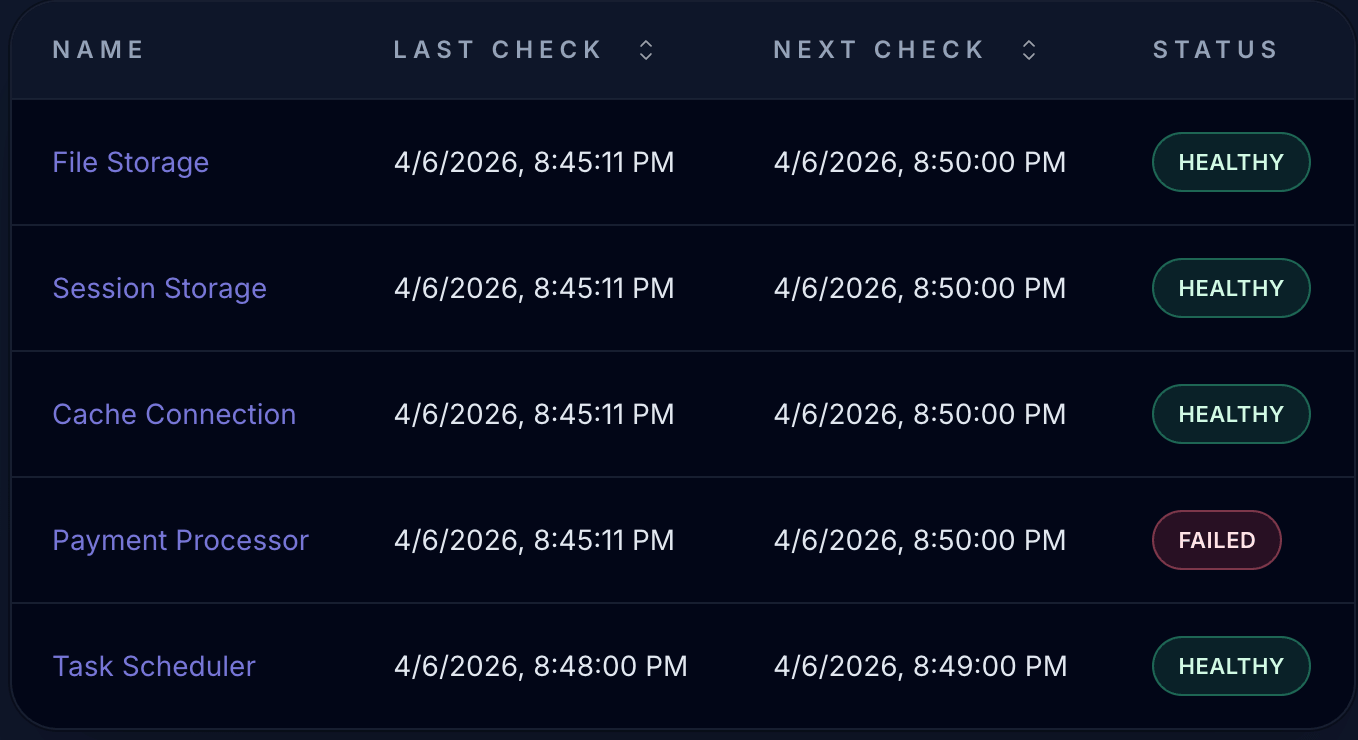1358x740 pixels.
Task: Click Session Storage's HEALTHY badge
Action: click(x=1231, y=288)
